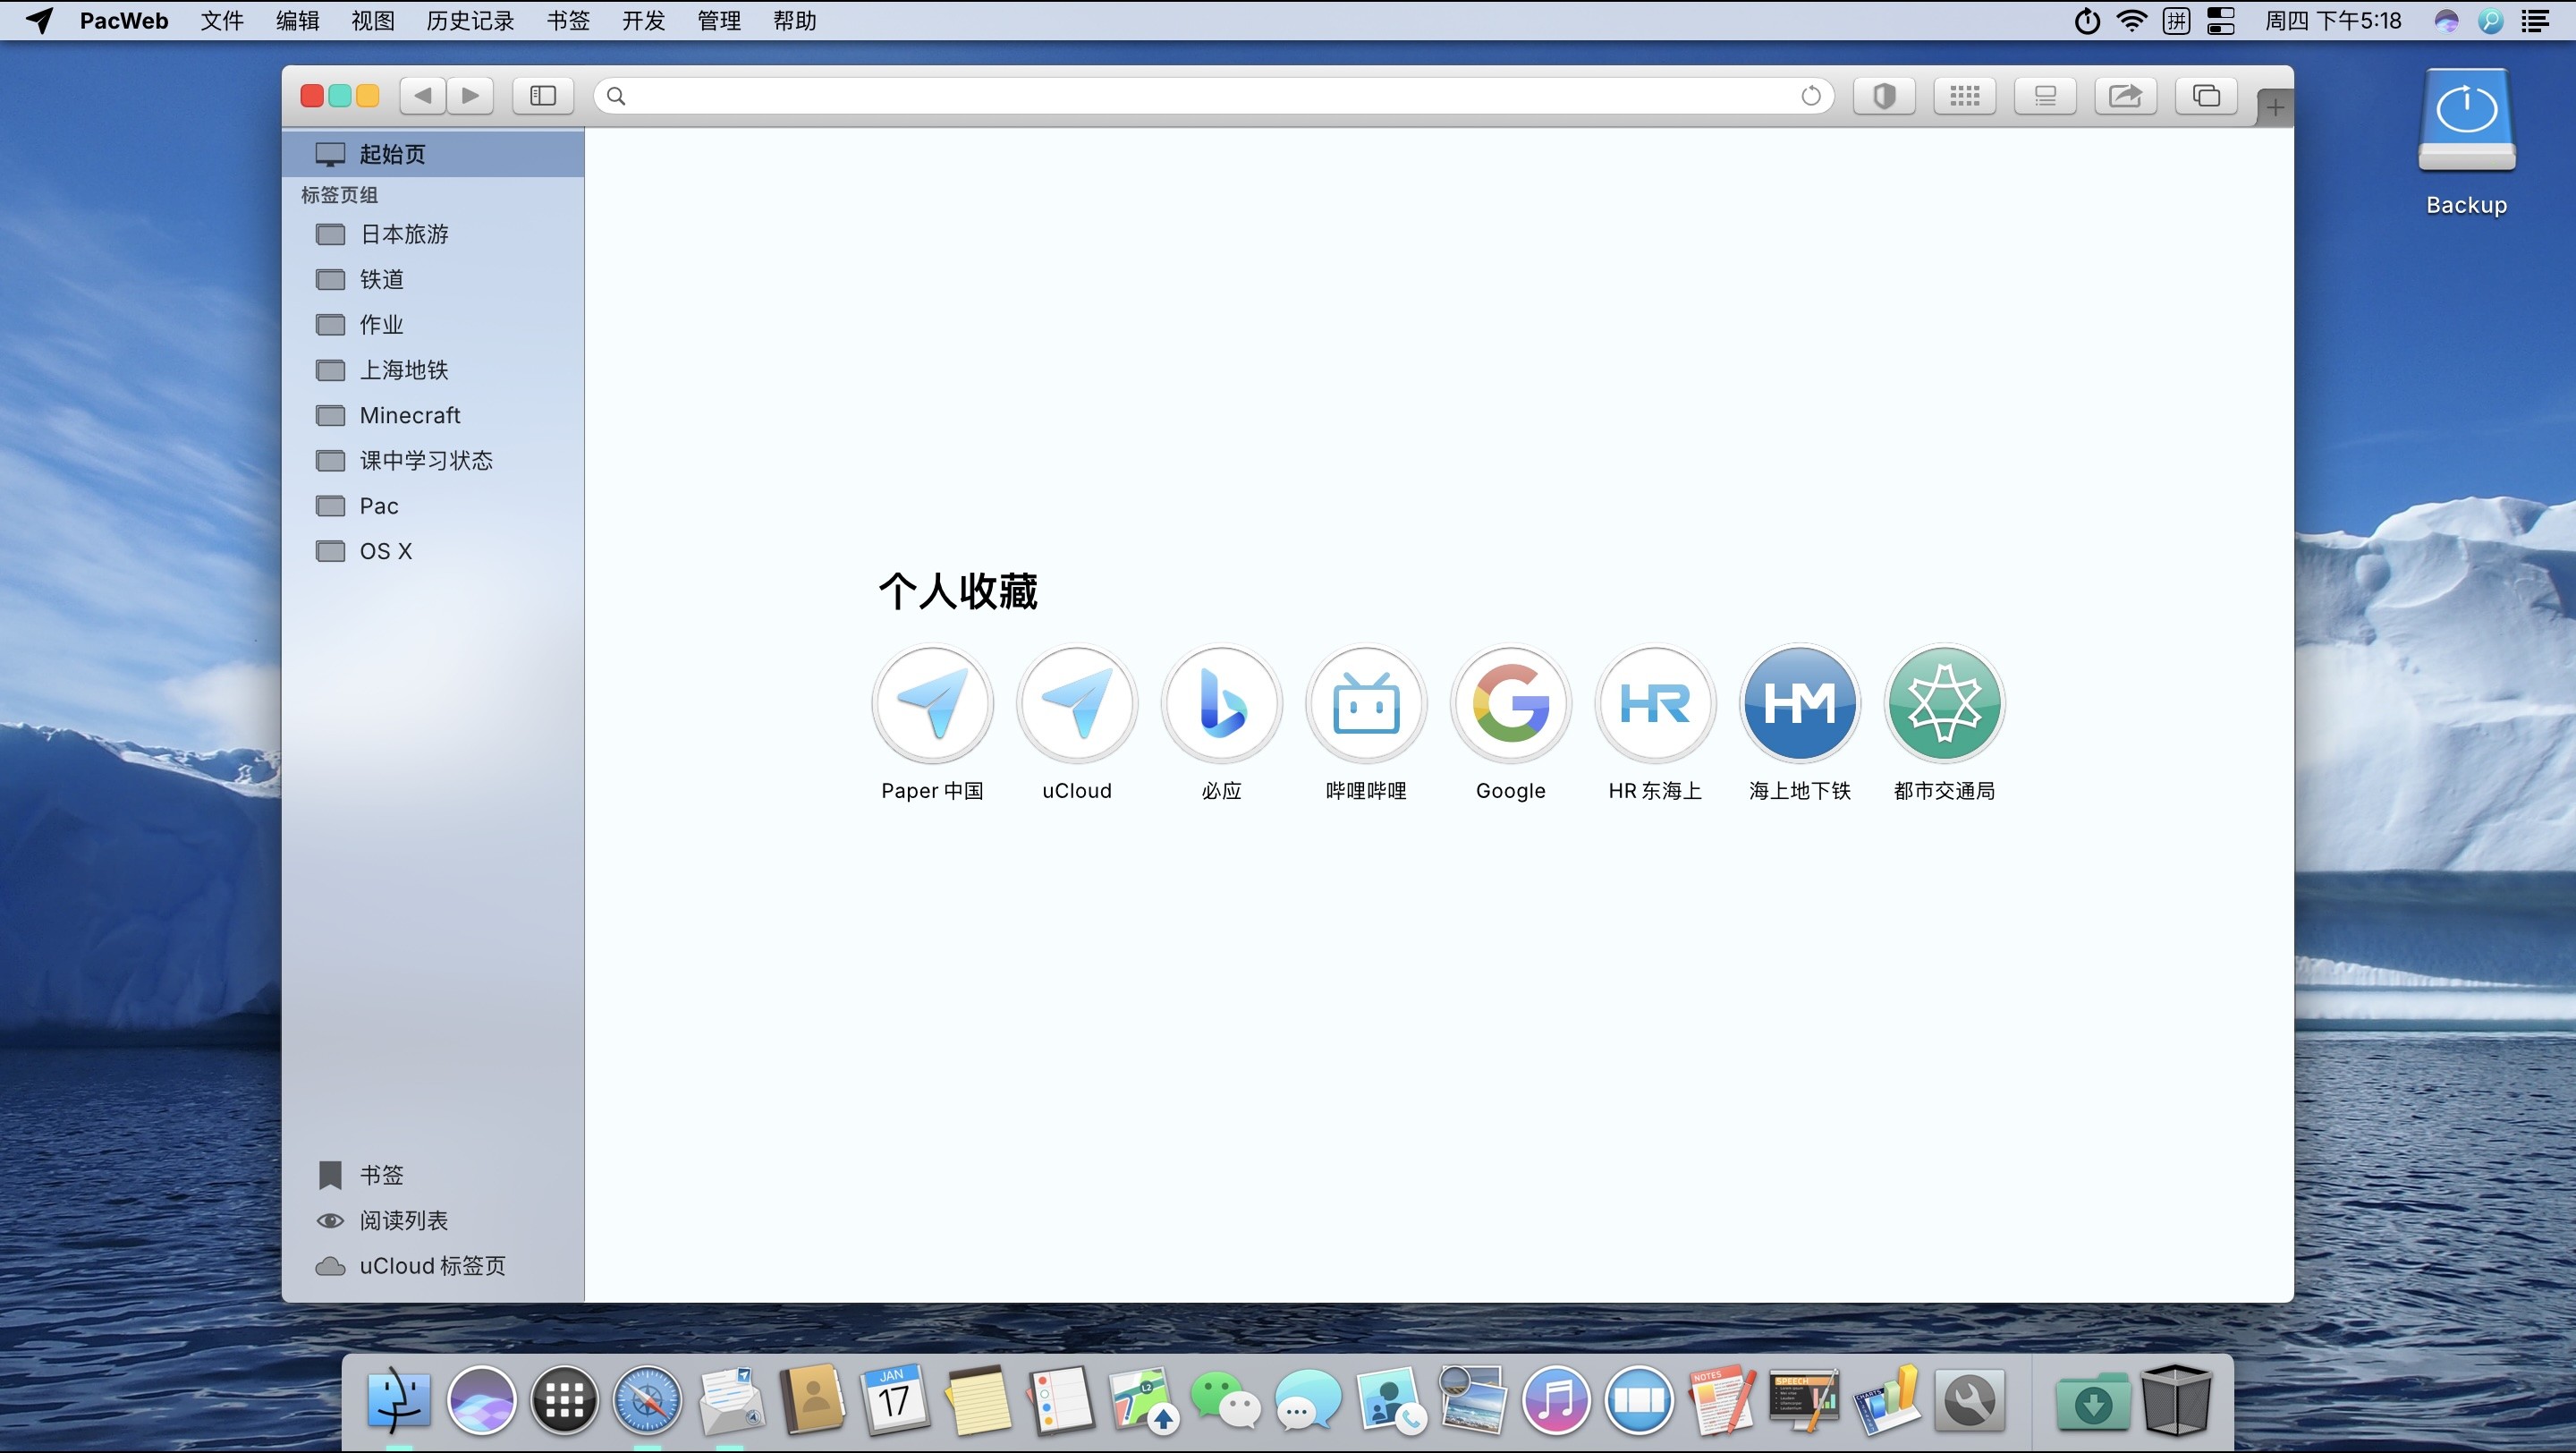Open the 必应 Bing favorite
This screenshot has height=1453, width=2576.
click(x=1221, y=704)
